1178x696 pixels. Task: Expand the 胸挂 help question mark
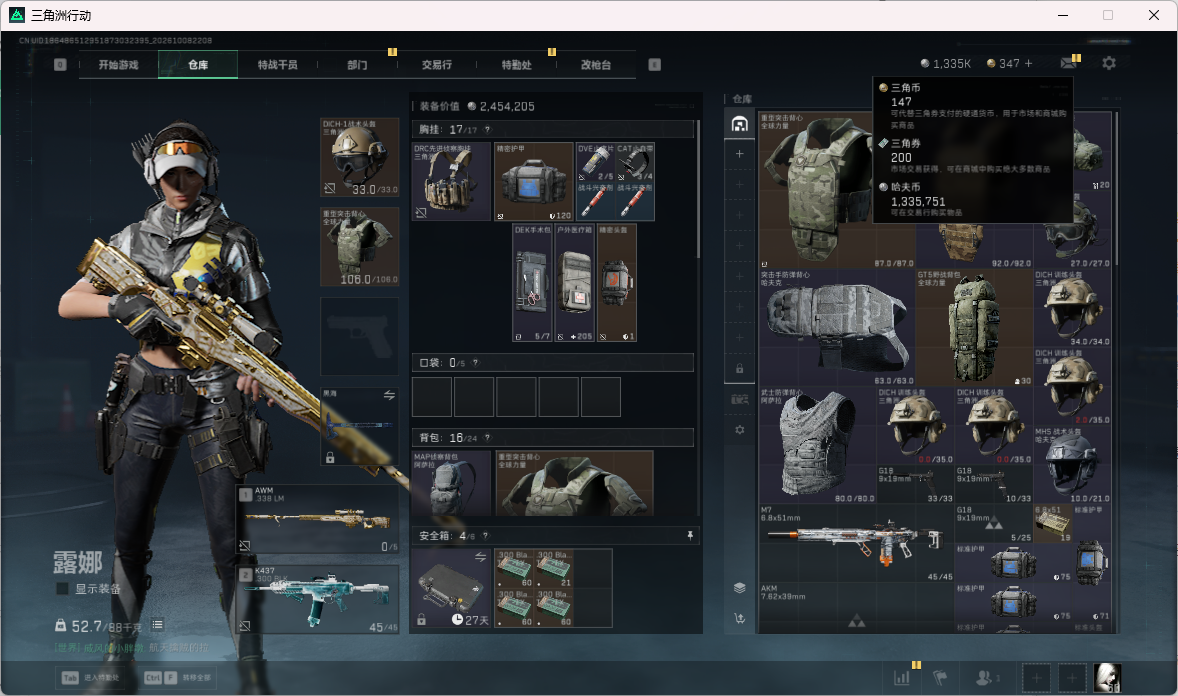(x=487, y=129)
